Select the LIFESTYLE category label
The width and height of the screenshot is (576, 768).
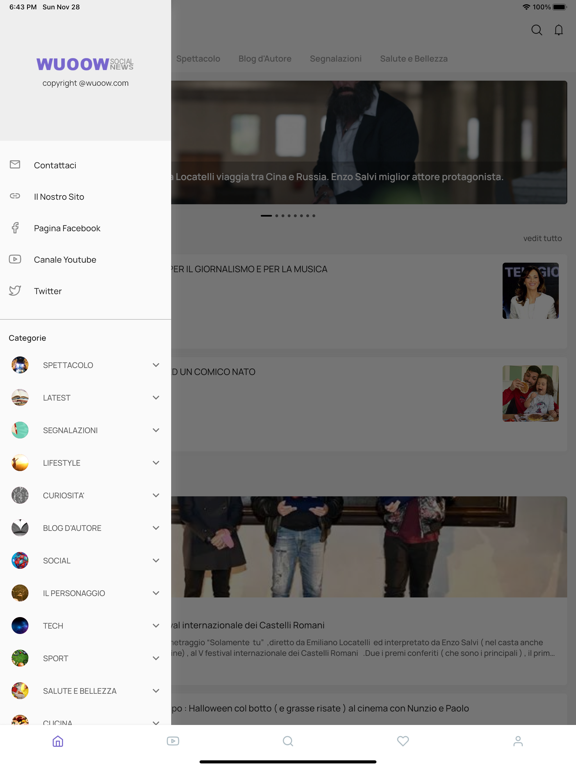[x=61, y=463]
